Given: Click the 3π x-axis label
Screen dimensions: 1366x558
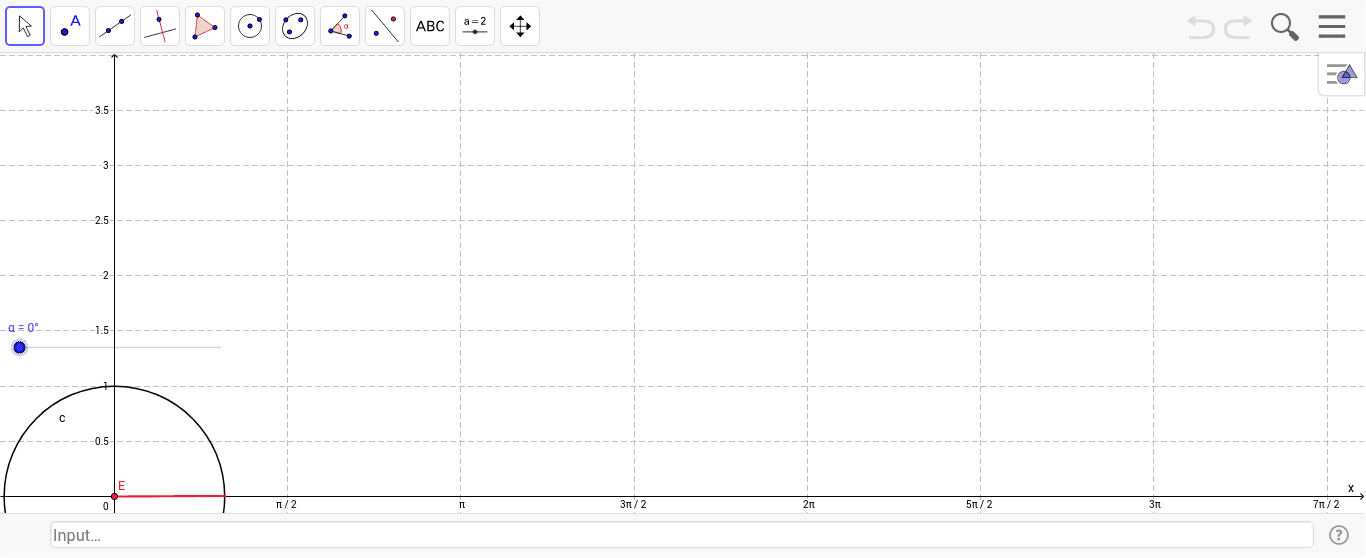Looking at the screenshot, I should click(1154, 505).
